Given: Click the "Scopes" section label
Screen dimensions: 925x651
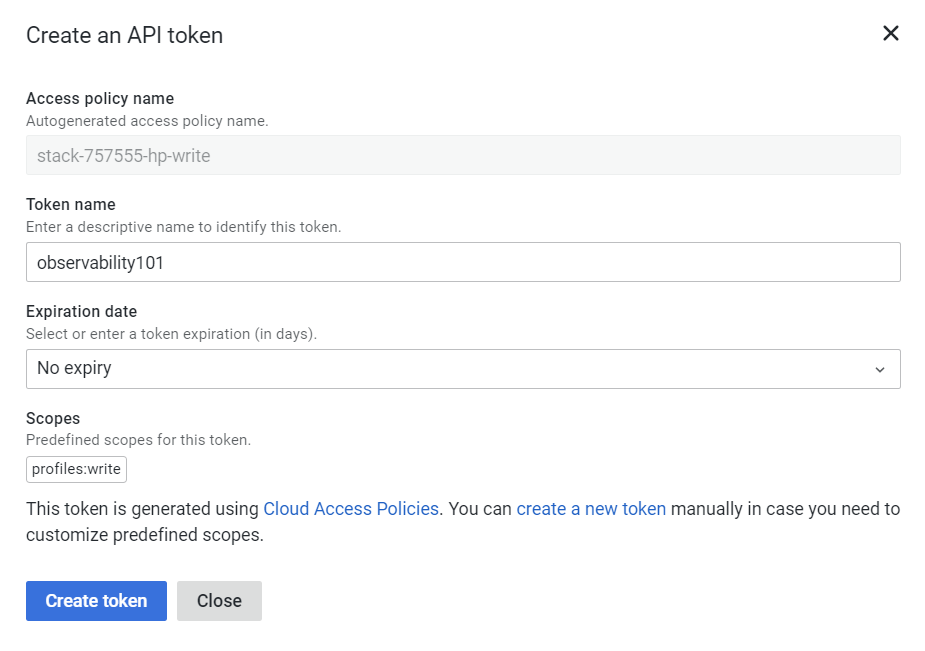Looking at the screenshot, I should (53, 418).
